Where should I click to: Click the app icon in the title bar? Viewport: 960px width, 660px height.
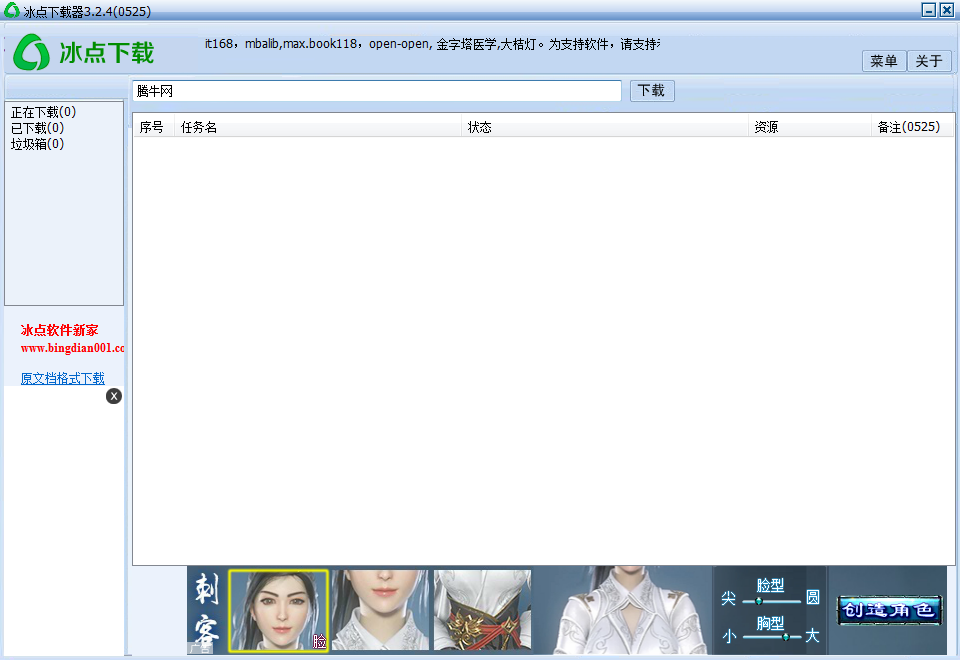coord(10,10)
